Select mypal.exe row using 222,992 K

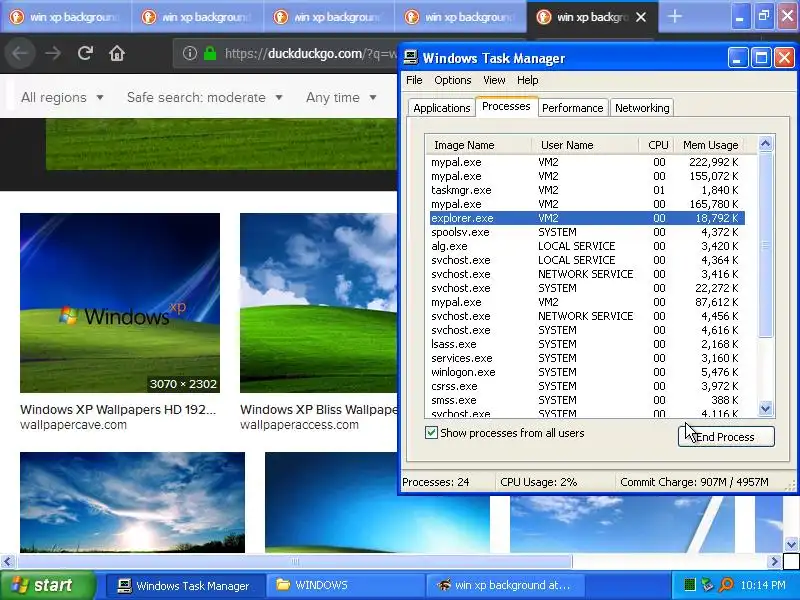click(586, 162)
